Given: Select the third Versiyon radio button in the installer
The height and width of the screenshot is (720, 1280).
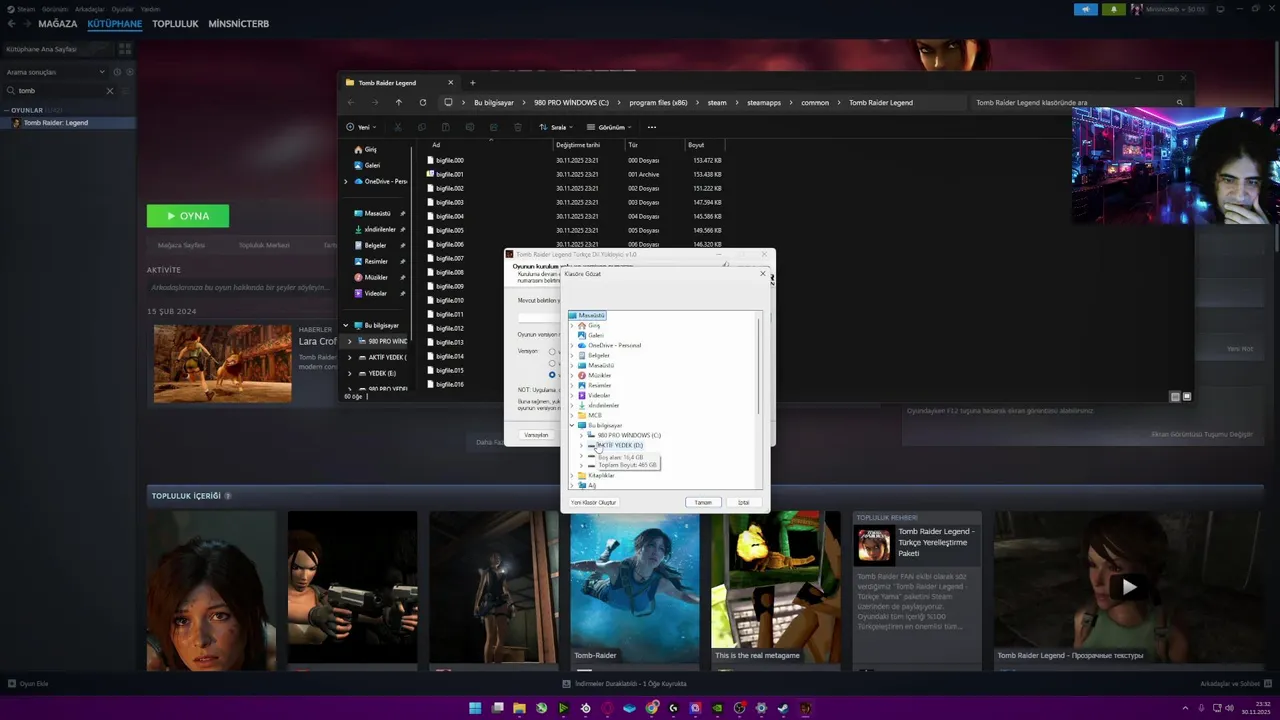Looking at the screenshot, I should pyautogui.click(x=551, y=375).
